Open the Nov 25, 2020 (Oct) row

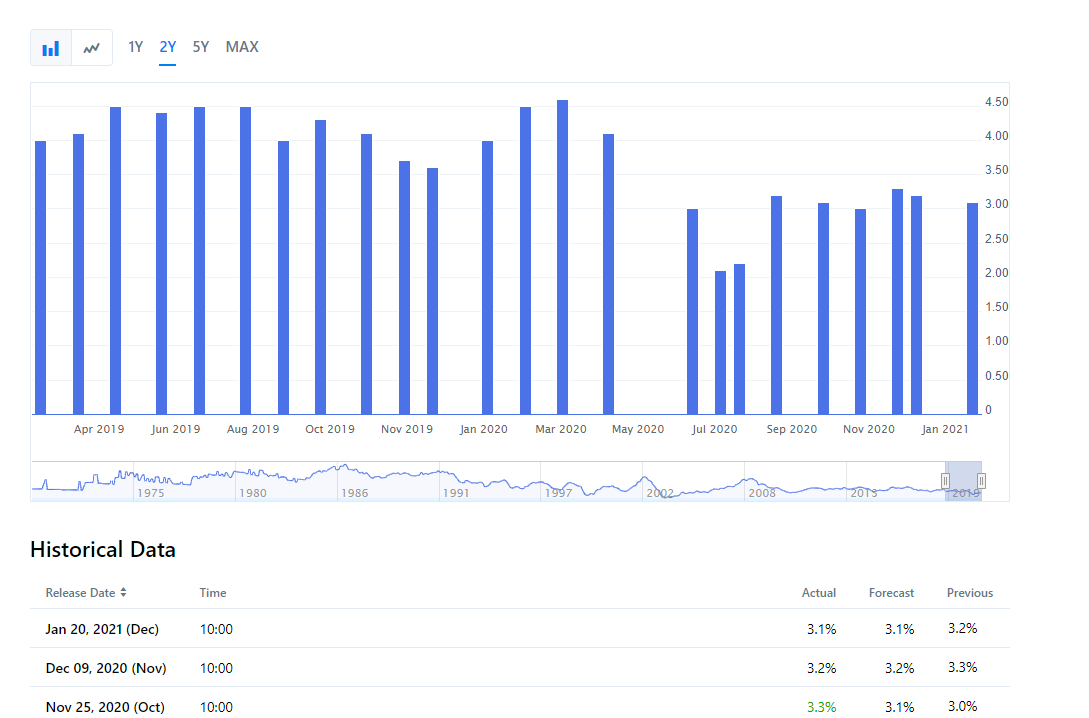click(105, 707)
